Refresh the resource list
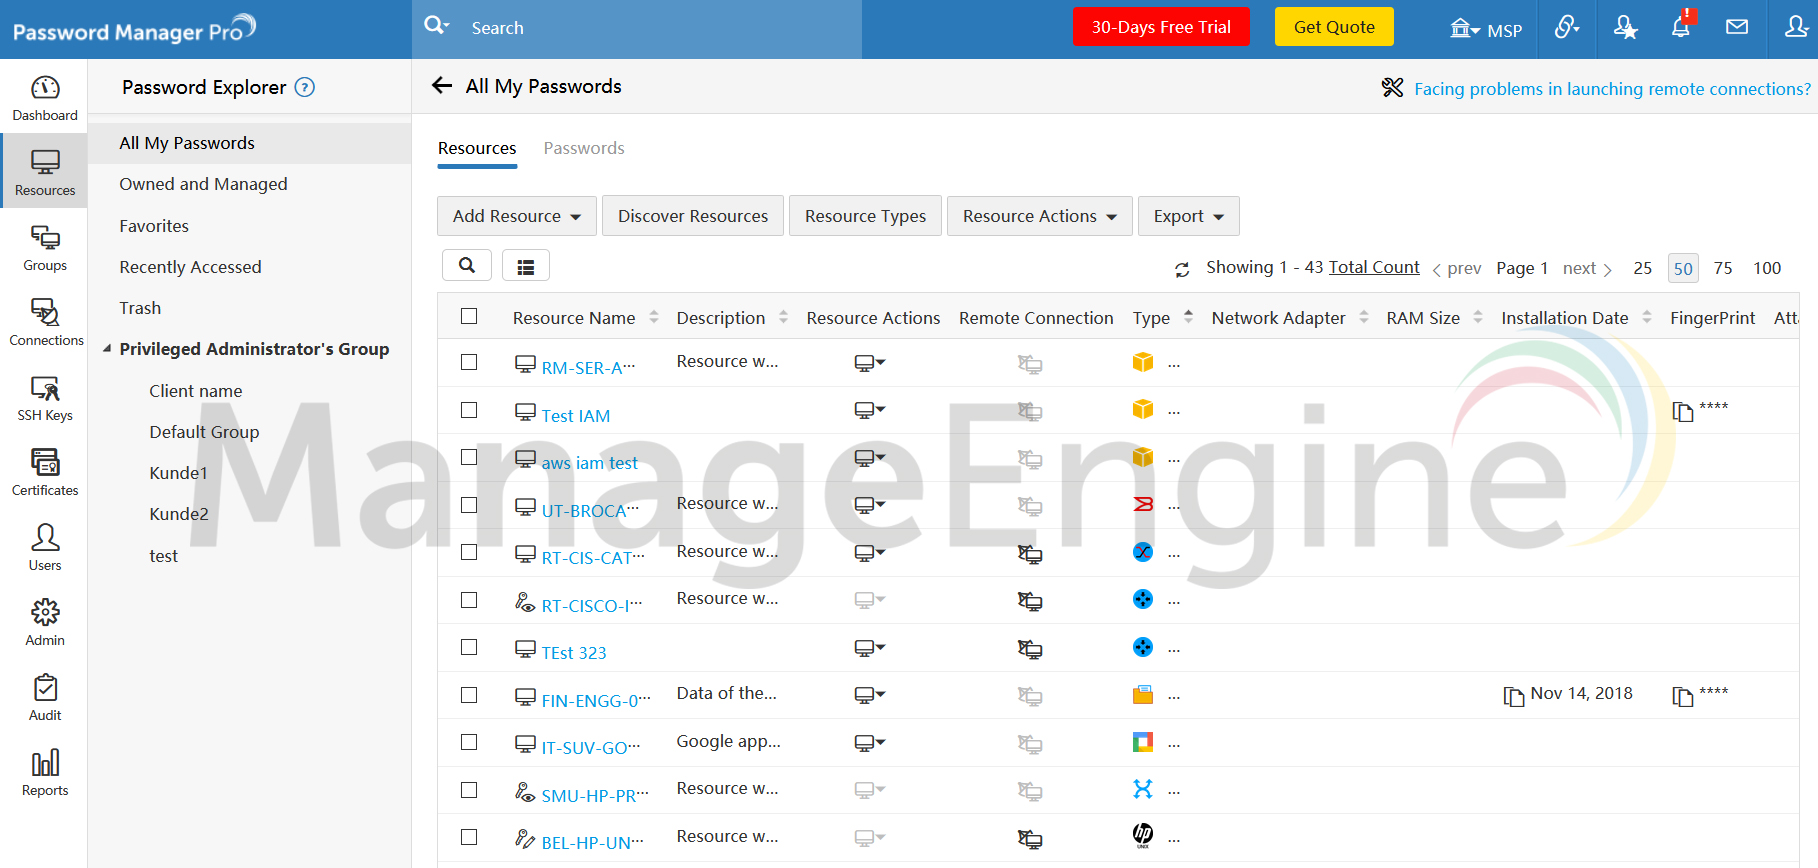The image size is (1818, 868). pos(1182,269)
